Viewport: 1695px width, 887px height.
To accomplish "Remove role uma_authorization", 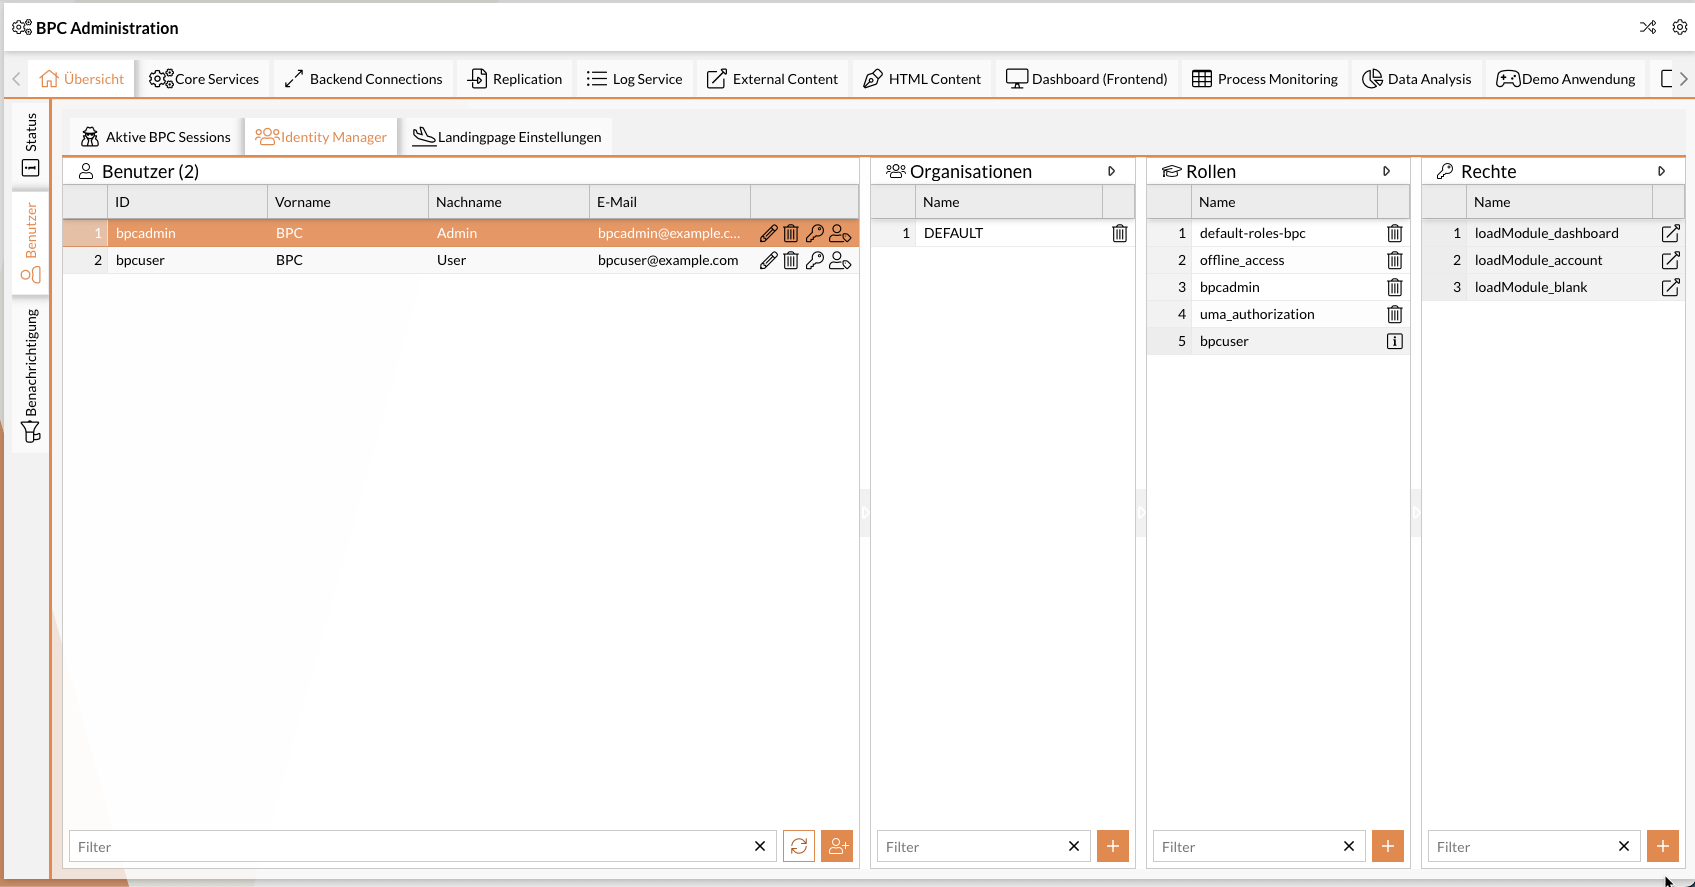I will pyautogui.click(x=1395, y=314).
